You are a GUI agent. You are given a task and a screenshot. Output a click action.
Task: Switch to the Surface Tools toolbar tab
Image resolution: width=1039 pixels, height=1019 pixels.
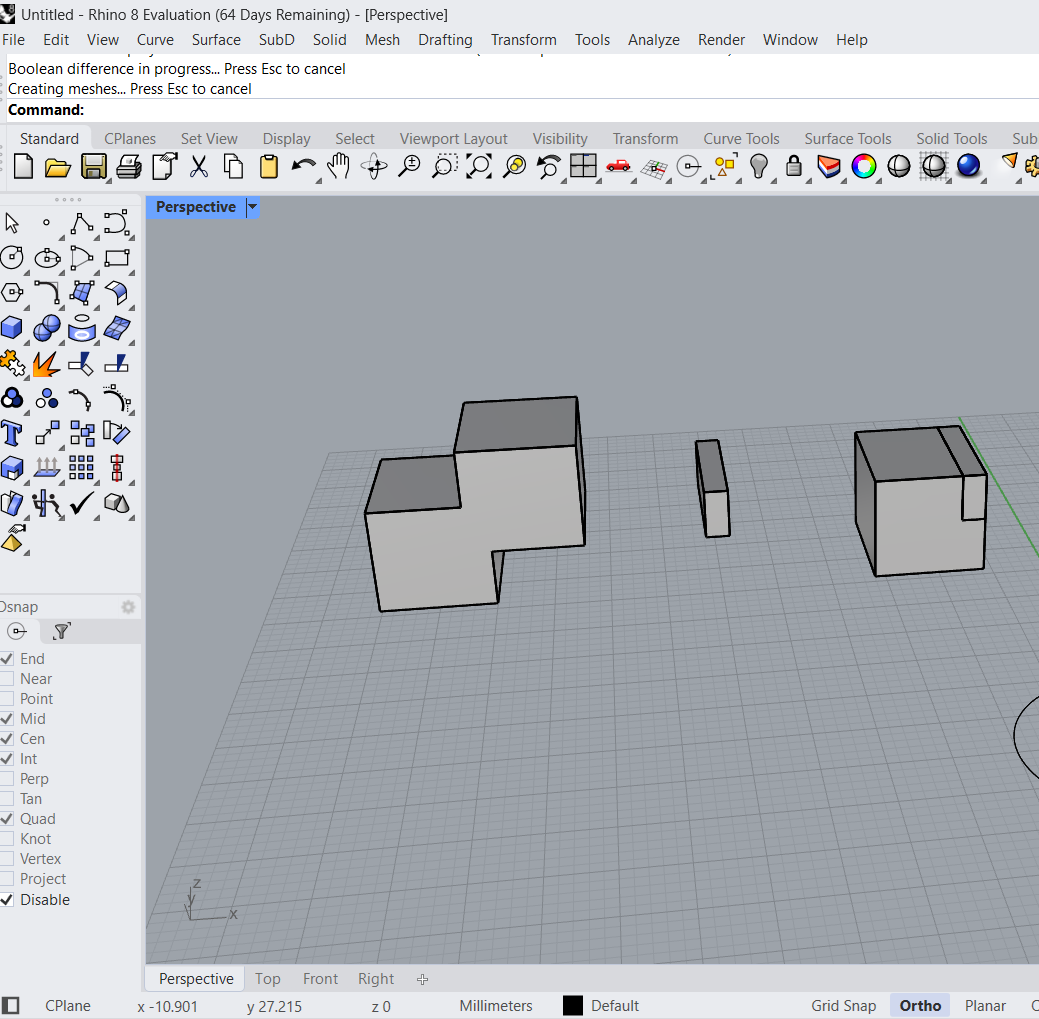click(x=847, y=139)
